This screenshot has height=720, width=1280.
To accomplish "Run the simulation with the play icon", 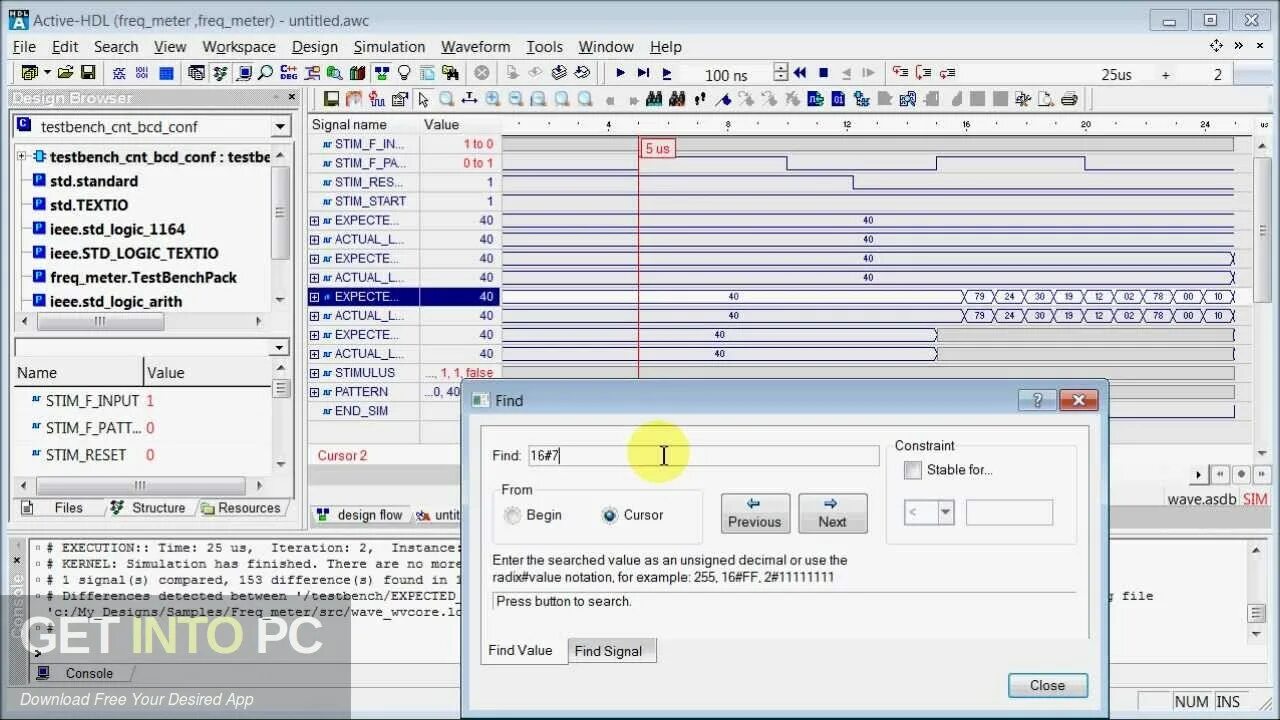I will click(620, 73).
